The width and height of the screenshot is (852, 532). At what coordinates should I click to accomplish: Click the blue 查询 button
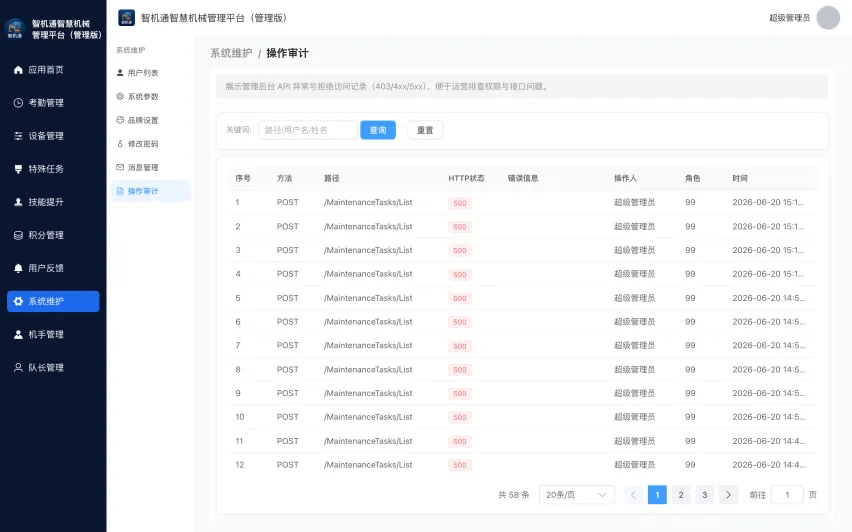coord(378,130)
